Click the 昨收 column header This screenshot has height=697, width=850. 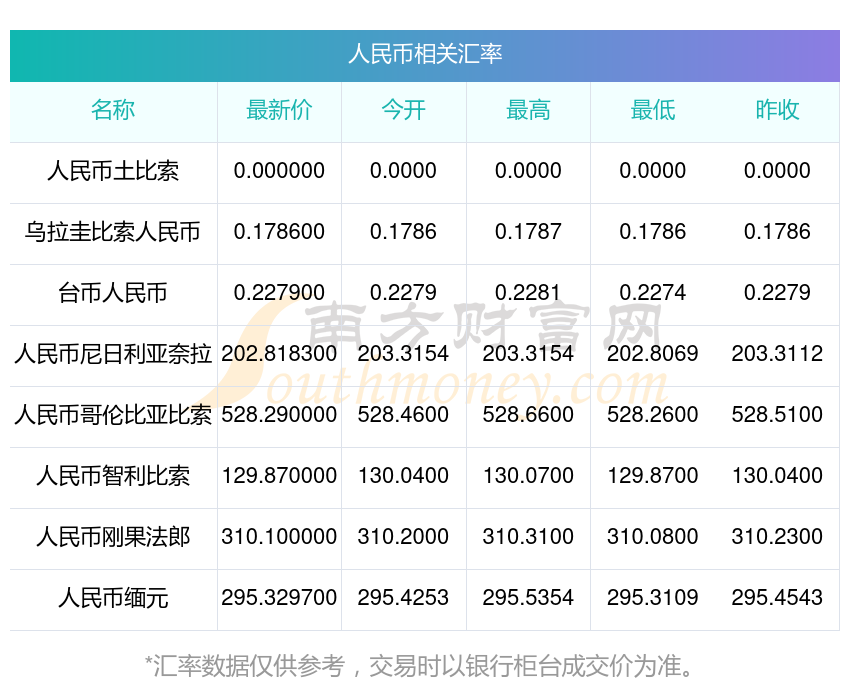(x=777, y=110)
